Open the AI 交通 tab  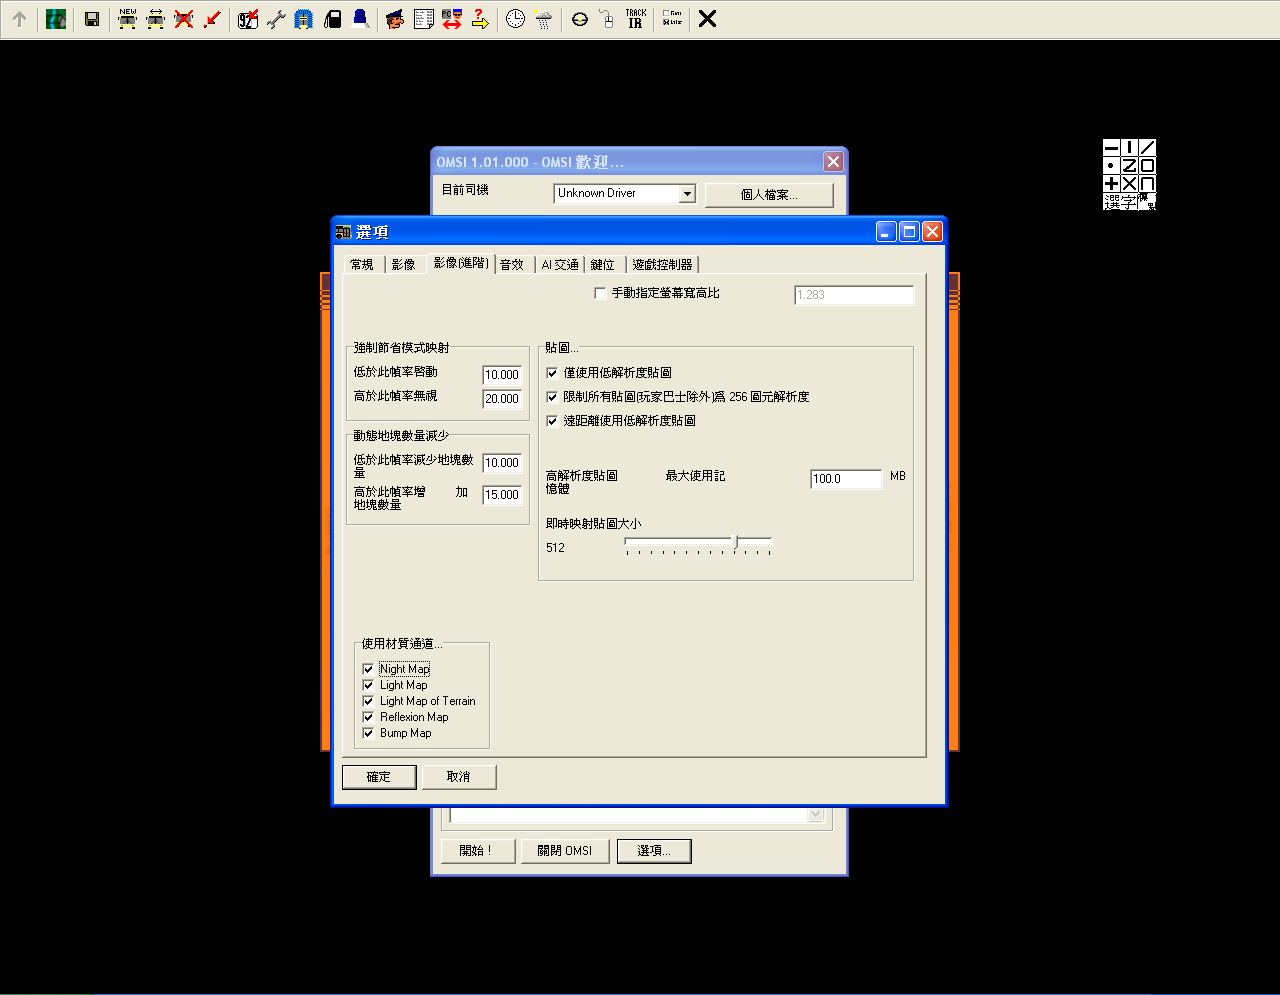[560, 265]
